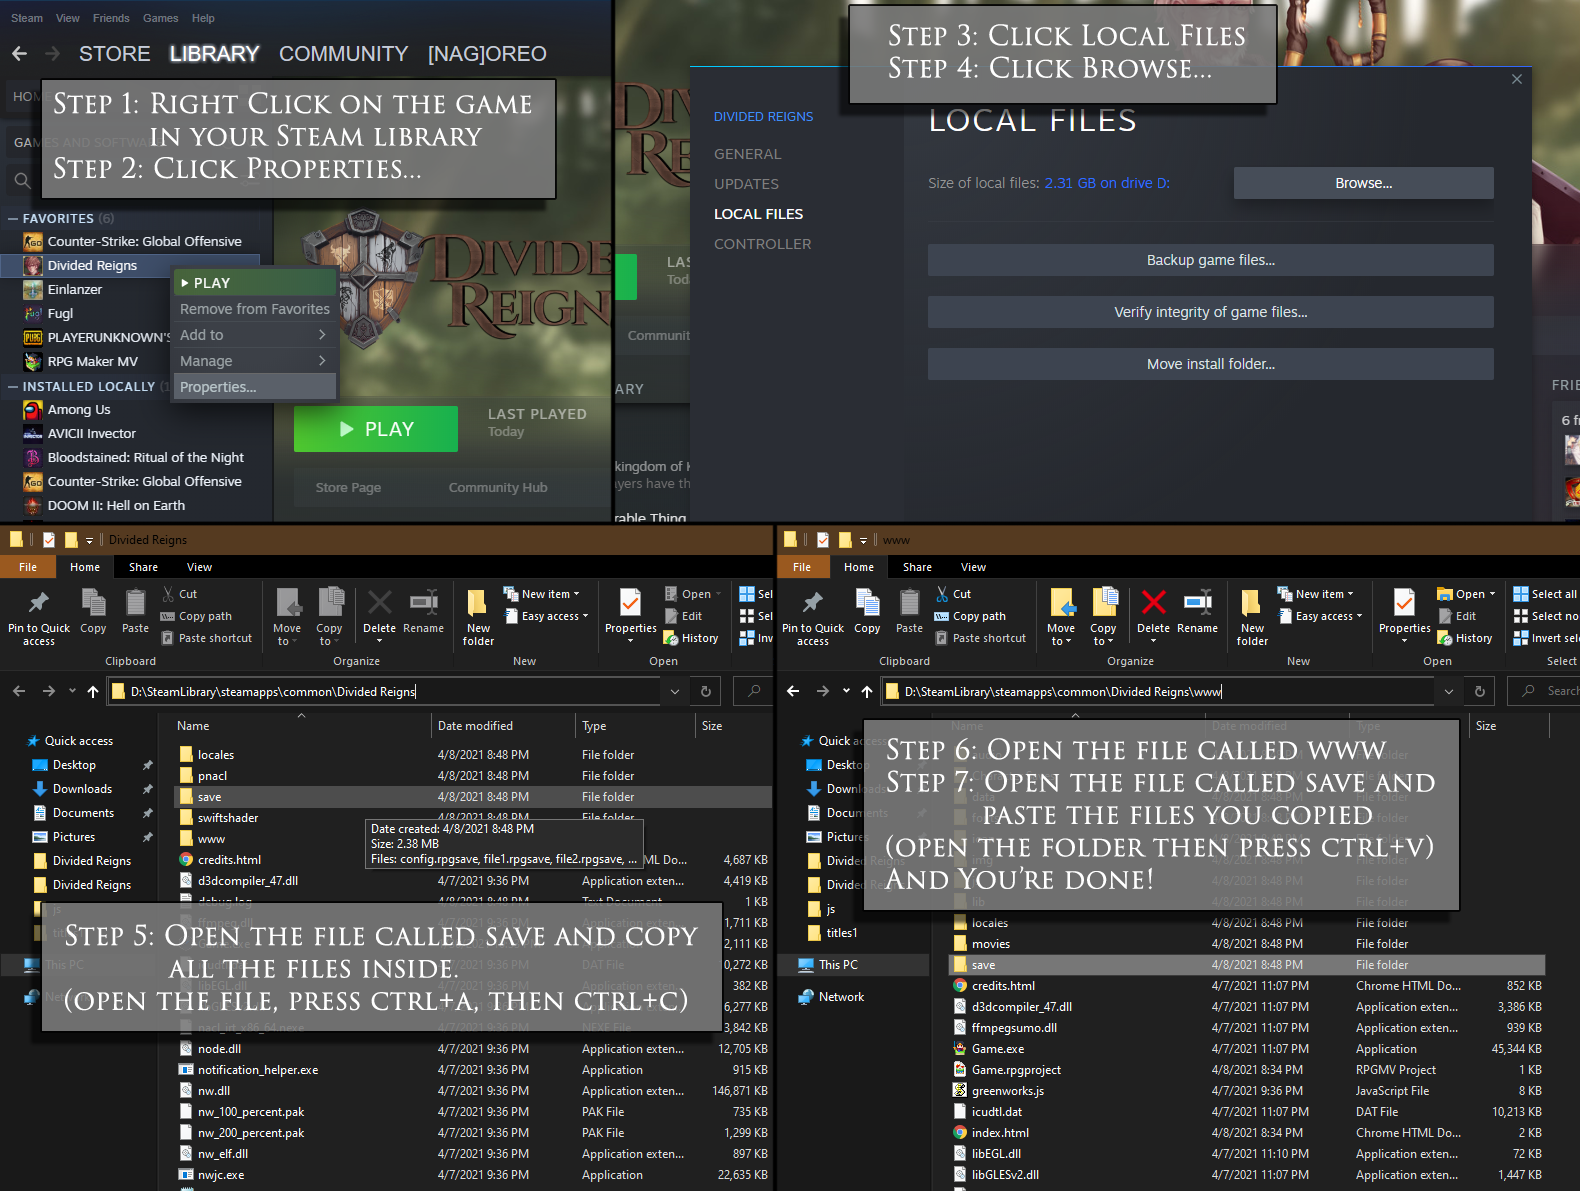Screen dimensions: 1580x1191
Task: Open the recent locations dropdown in www Explorer
Action: [x=846, y=691]
